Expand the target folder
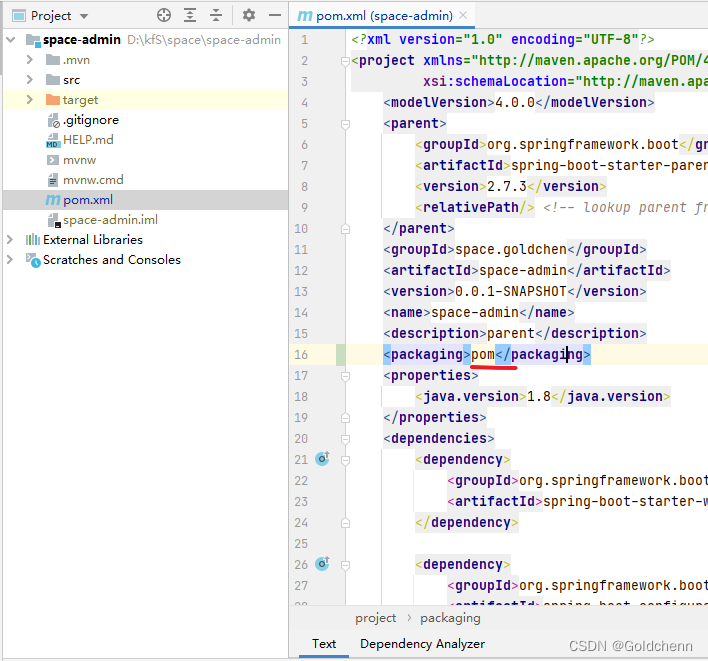Screen dimensions: 708x661 [30, 100]
